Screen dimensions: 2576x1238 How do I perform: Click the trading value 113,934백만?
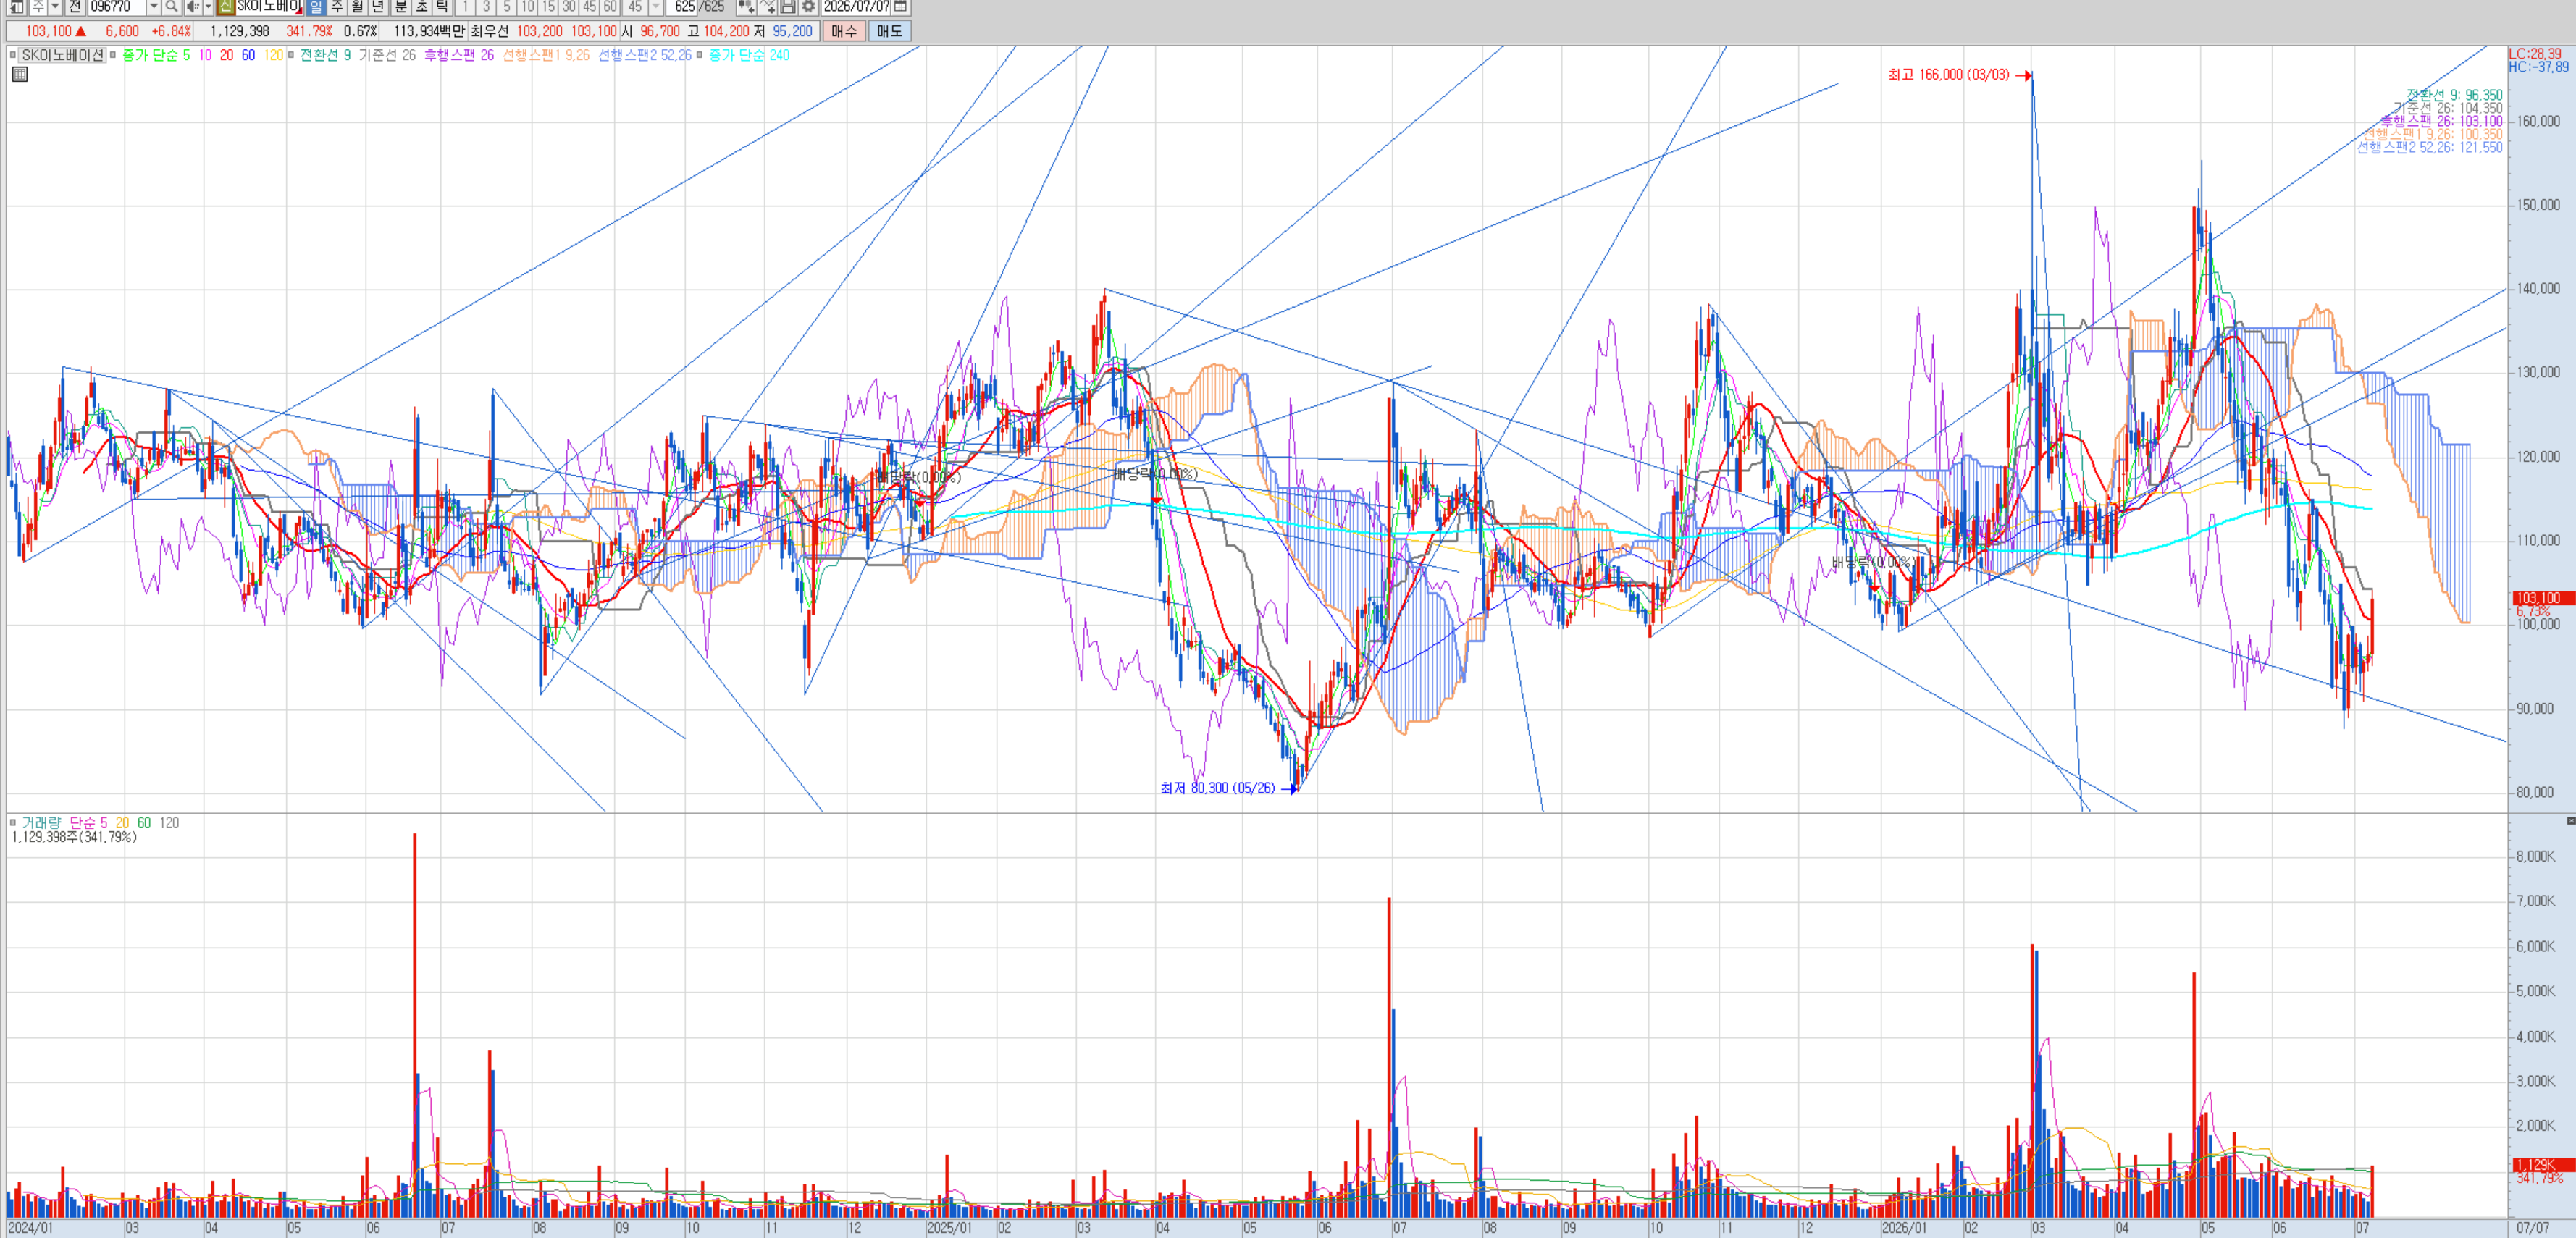coord(429,31)
